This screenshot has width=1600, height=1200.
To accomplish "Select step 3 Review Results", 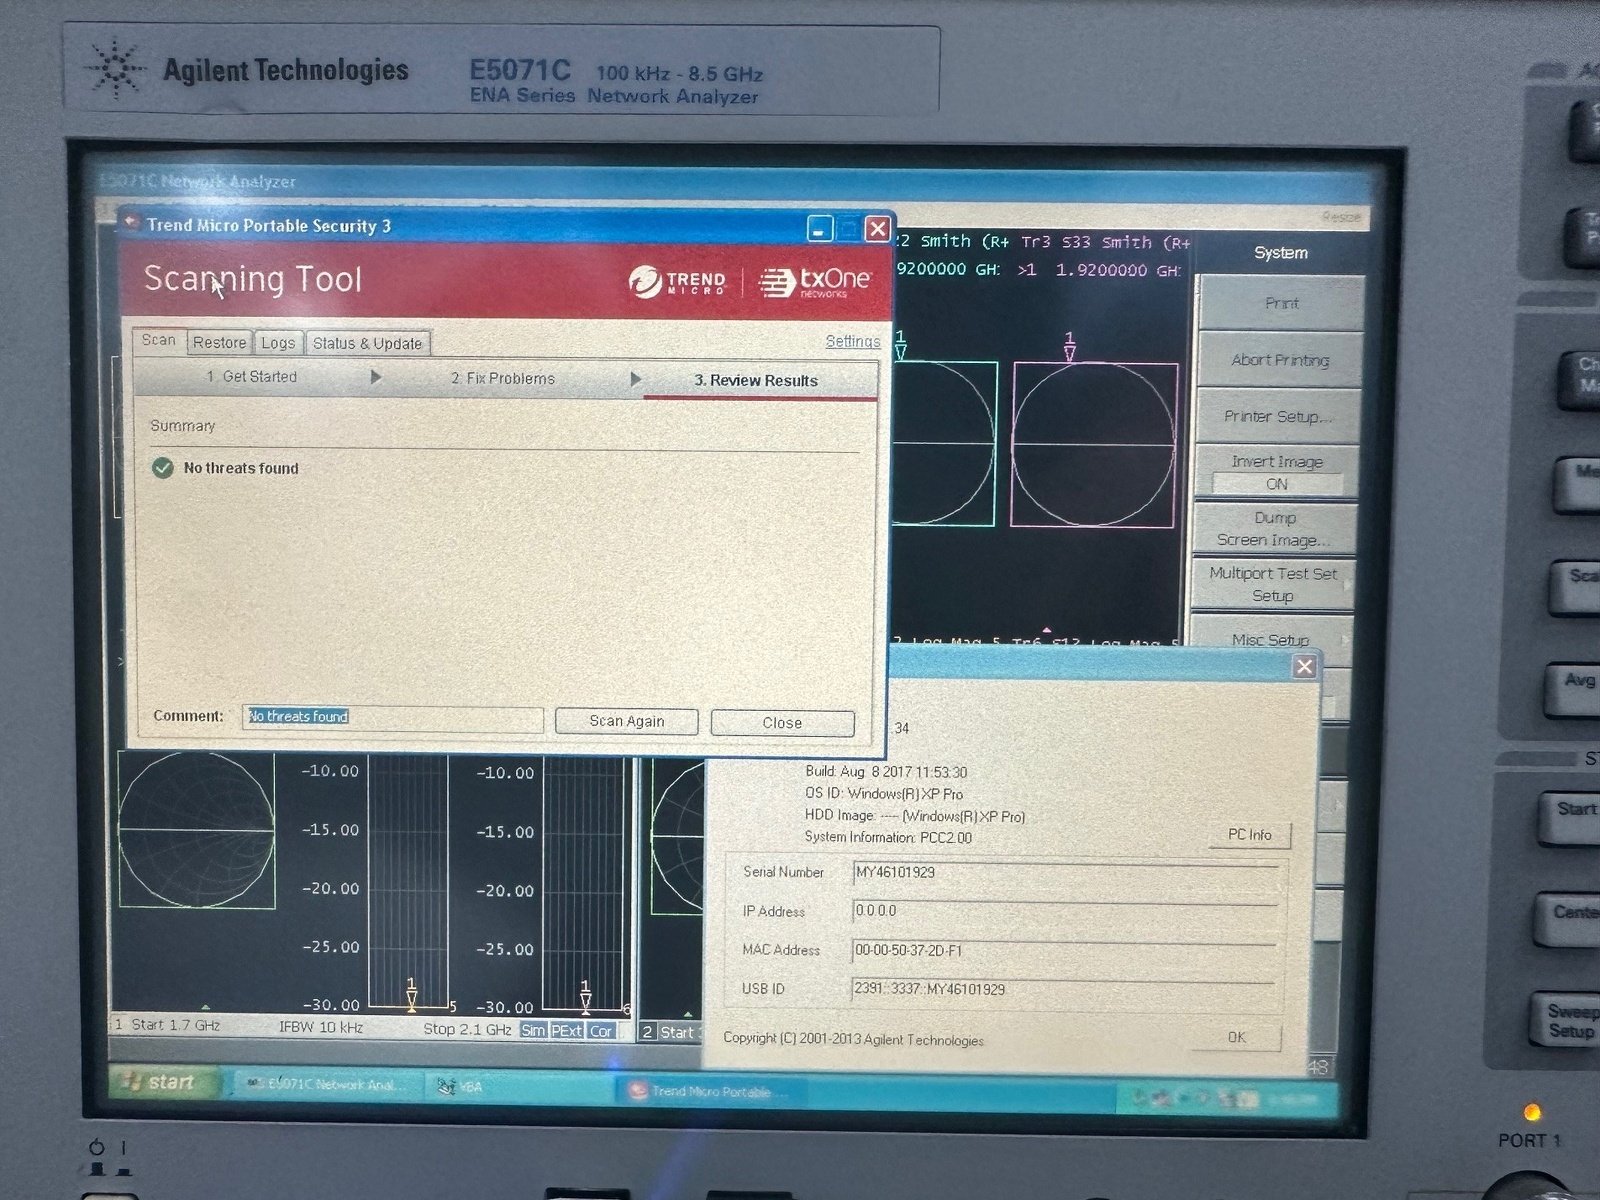I will [756, 380].
